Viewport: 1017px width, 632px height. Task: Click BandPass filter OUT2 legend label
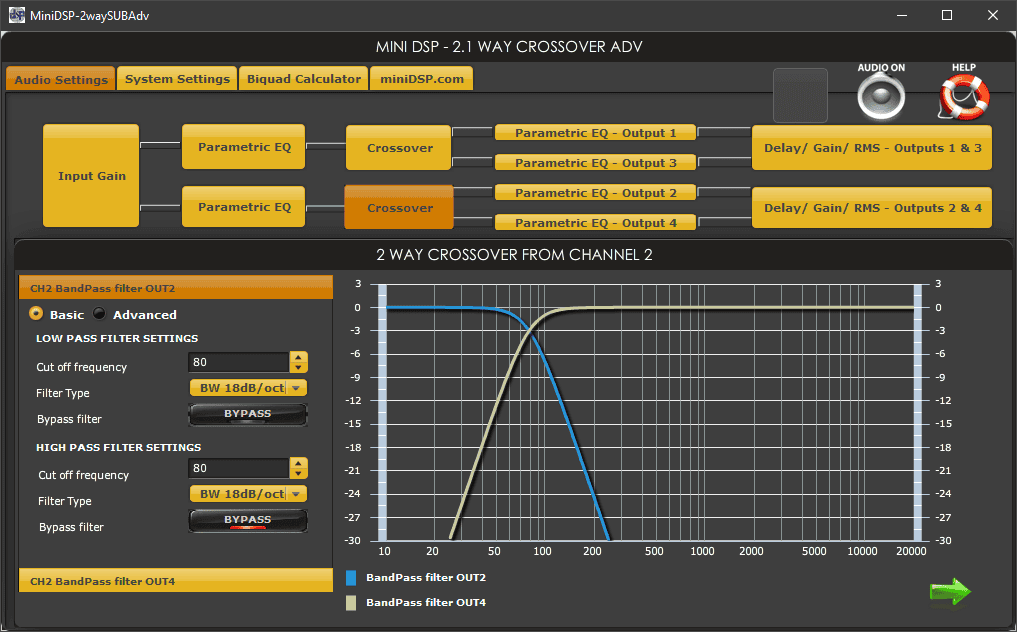[425, 577]
